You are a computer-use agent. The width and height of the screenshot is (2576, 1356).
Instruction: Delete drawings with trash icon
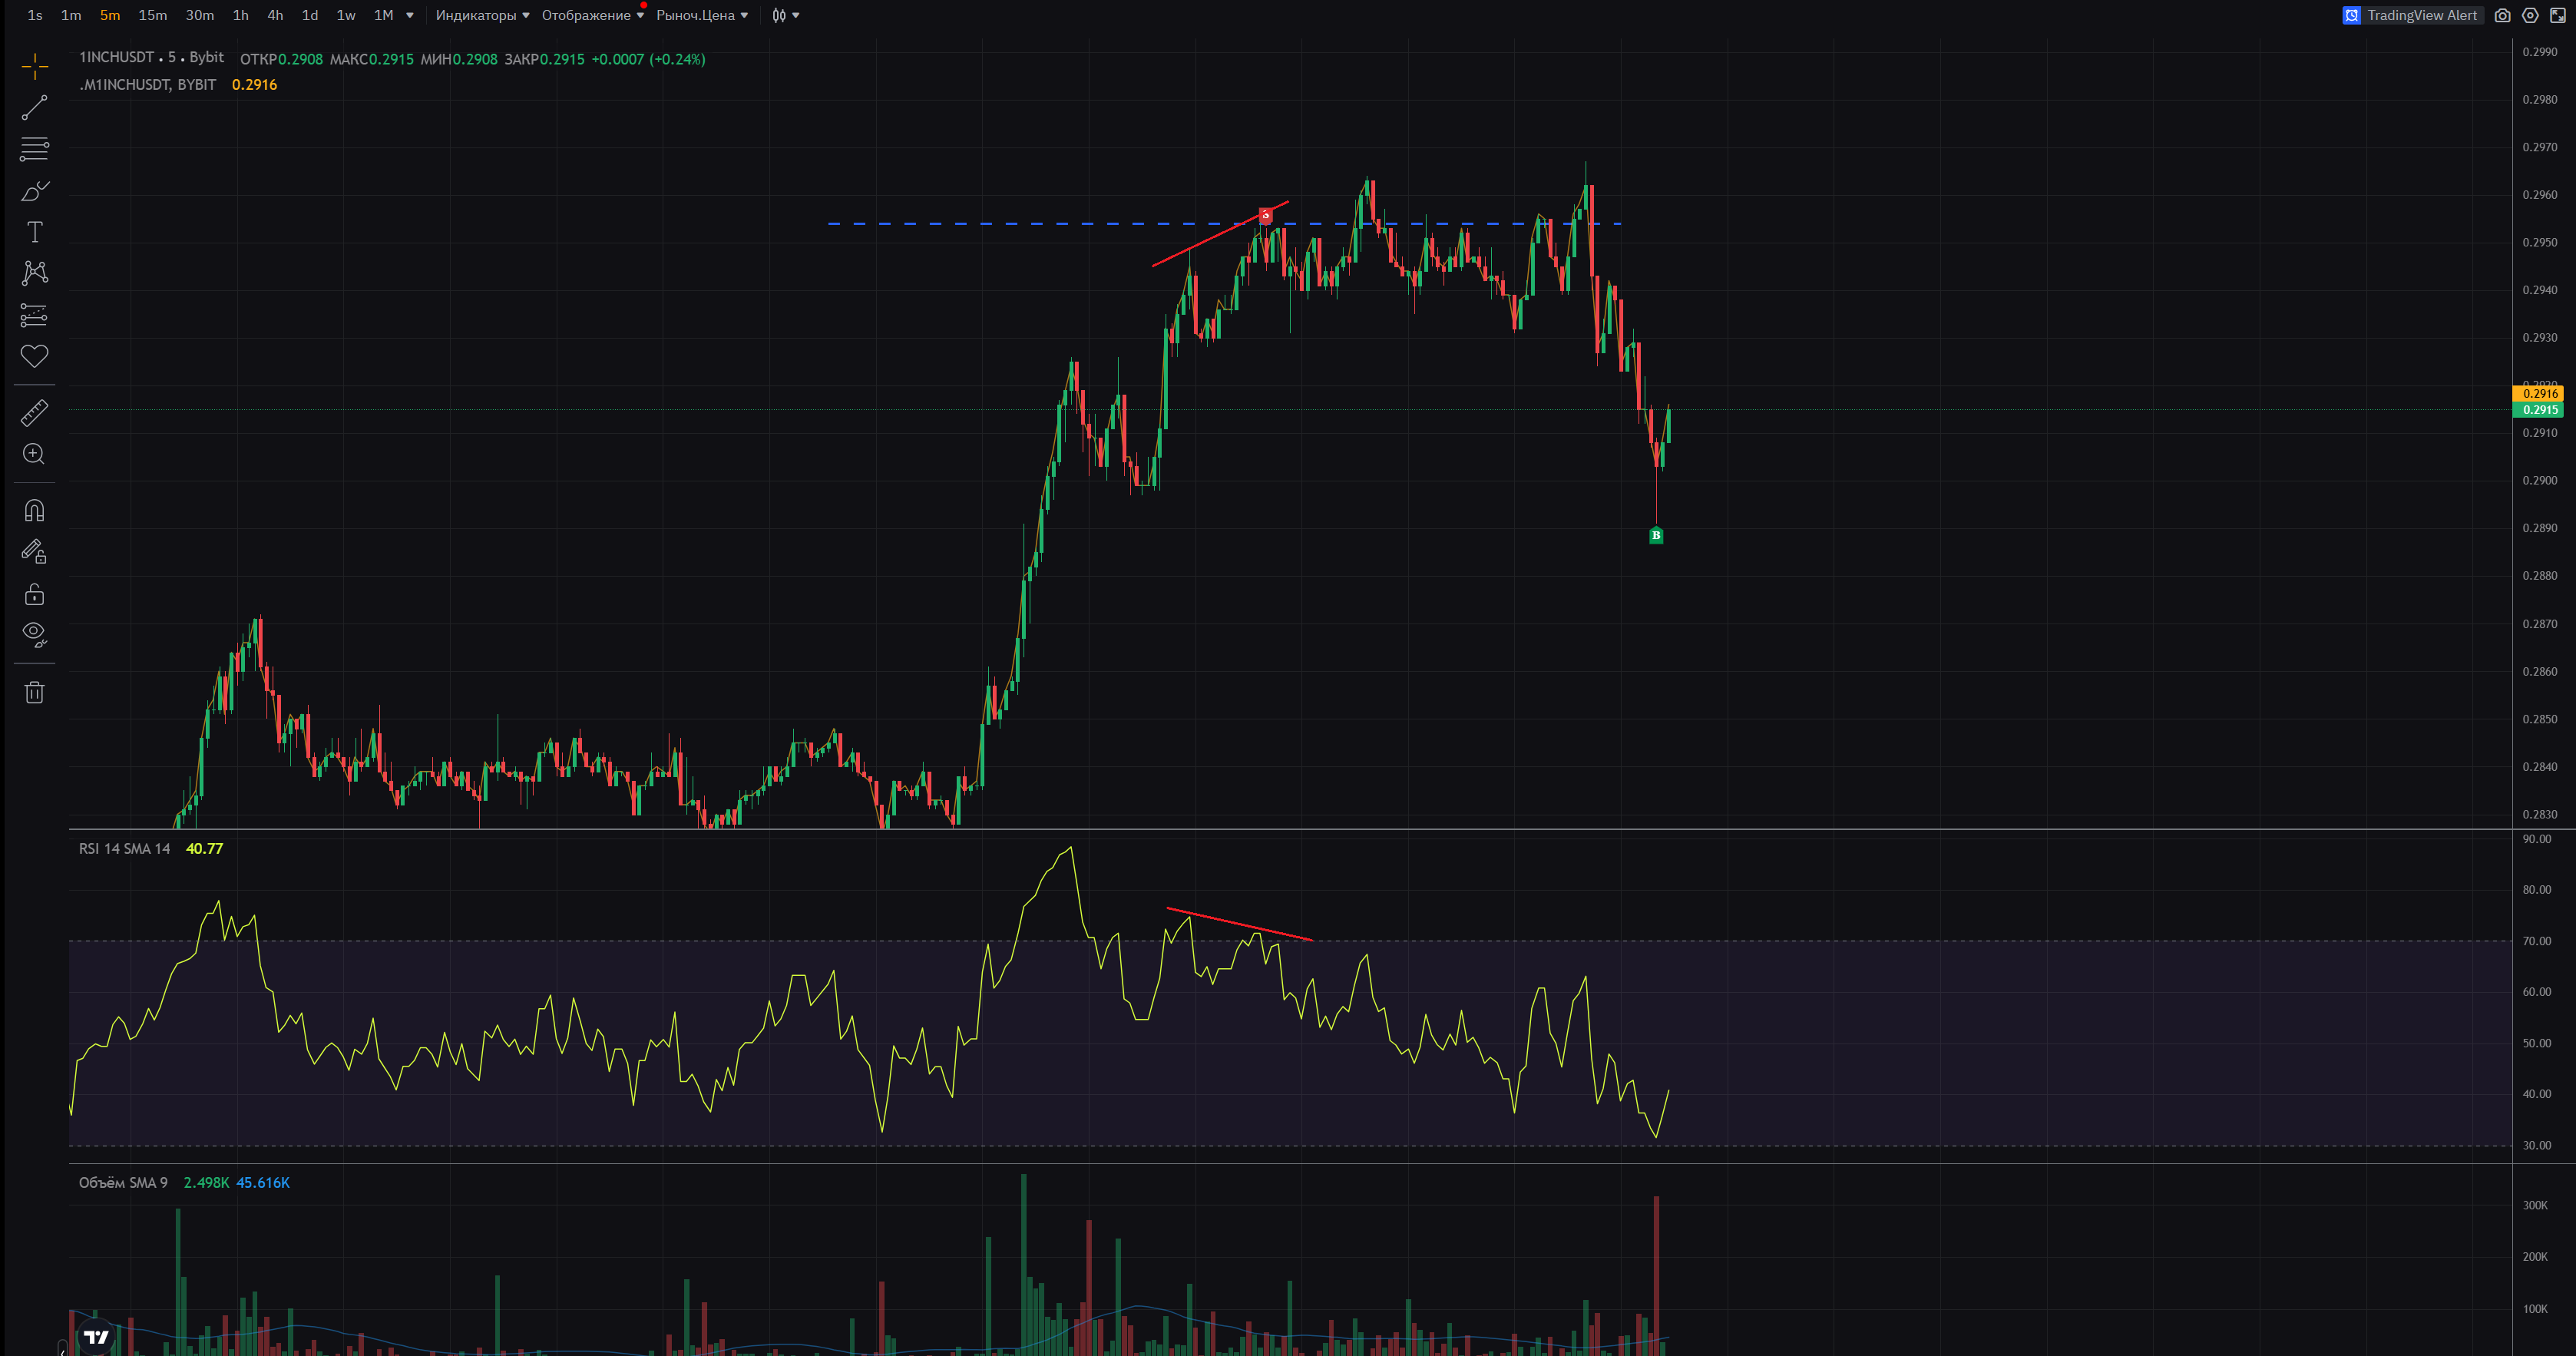(x=34, y=692)
